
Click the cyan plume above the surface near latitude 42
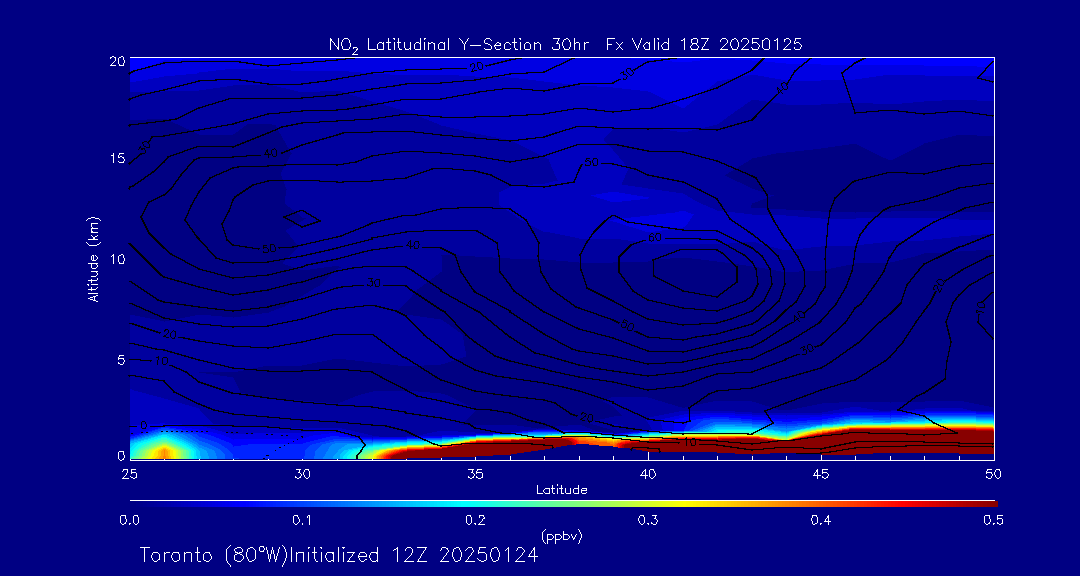[x=718, y=426]
